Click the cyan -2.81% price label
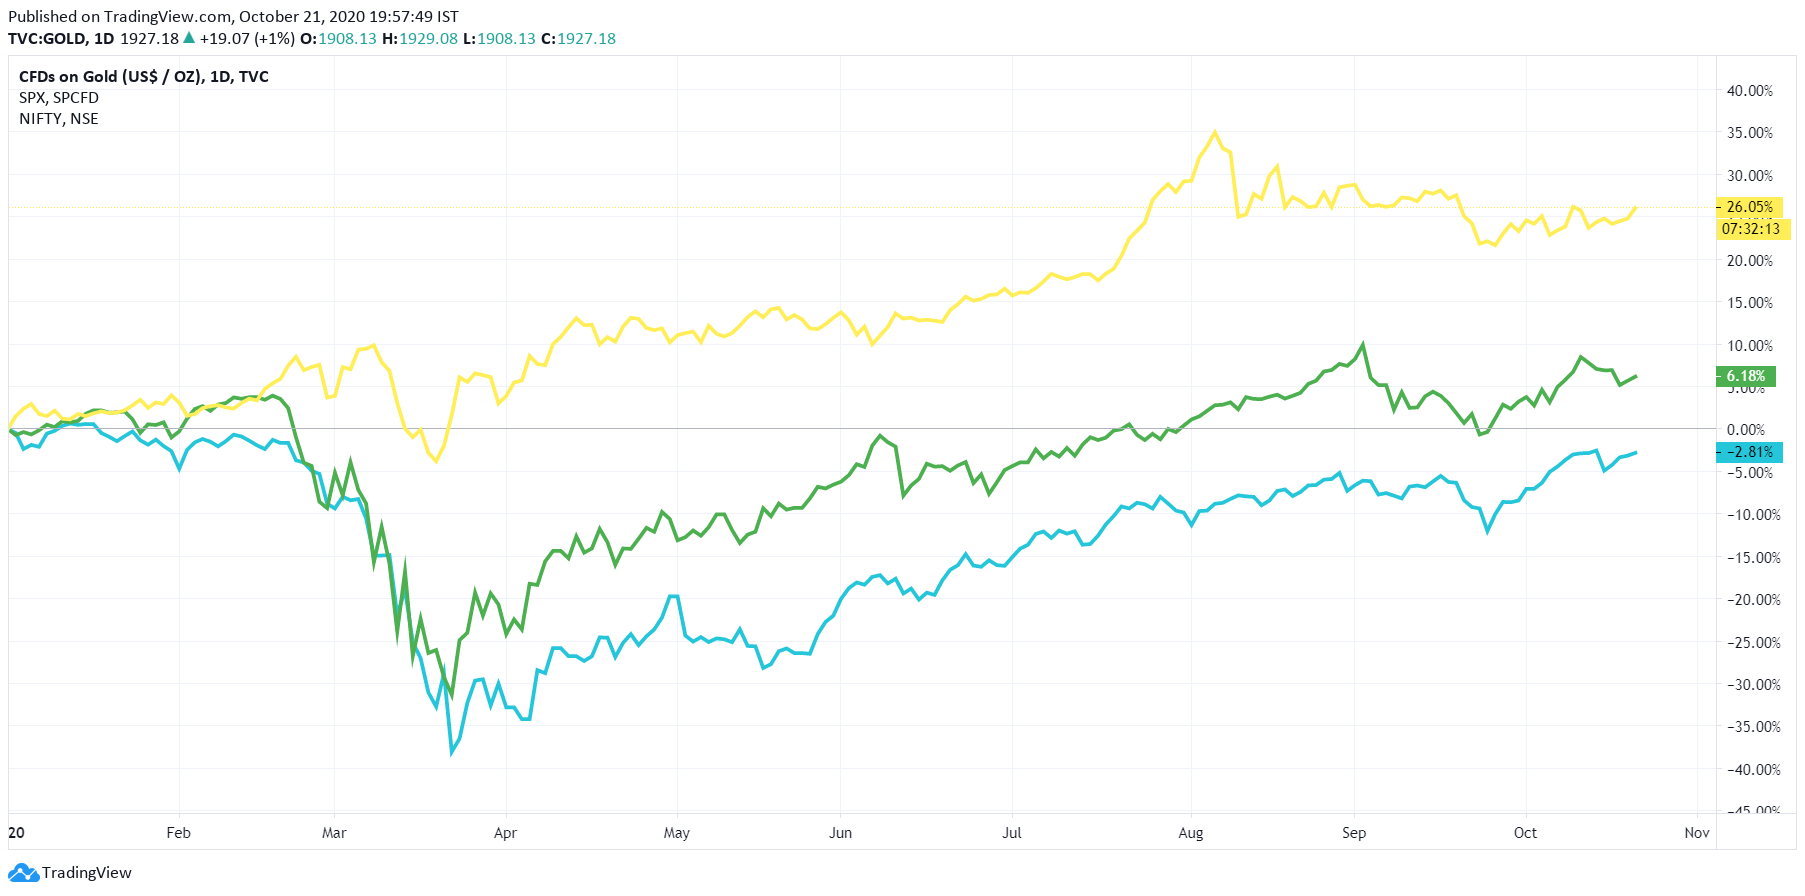Image resolution: width=1805 pixels, height=896 pixels. [x=1749, y=452]
